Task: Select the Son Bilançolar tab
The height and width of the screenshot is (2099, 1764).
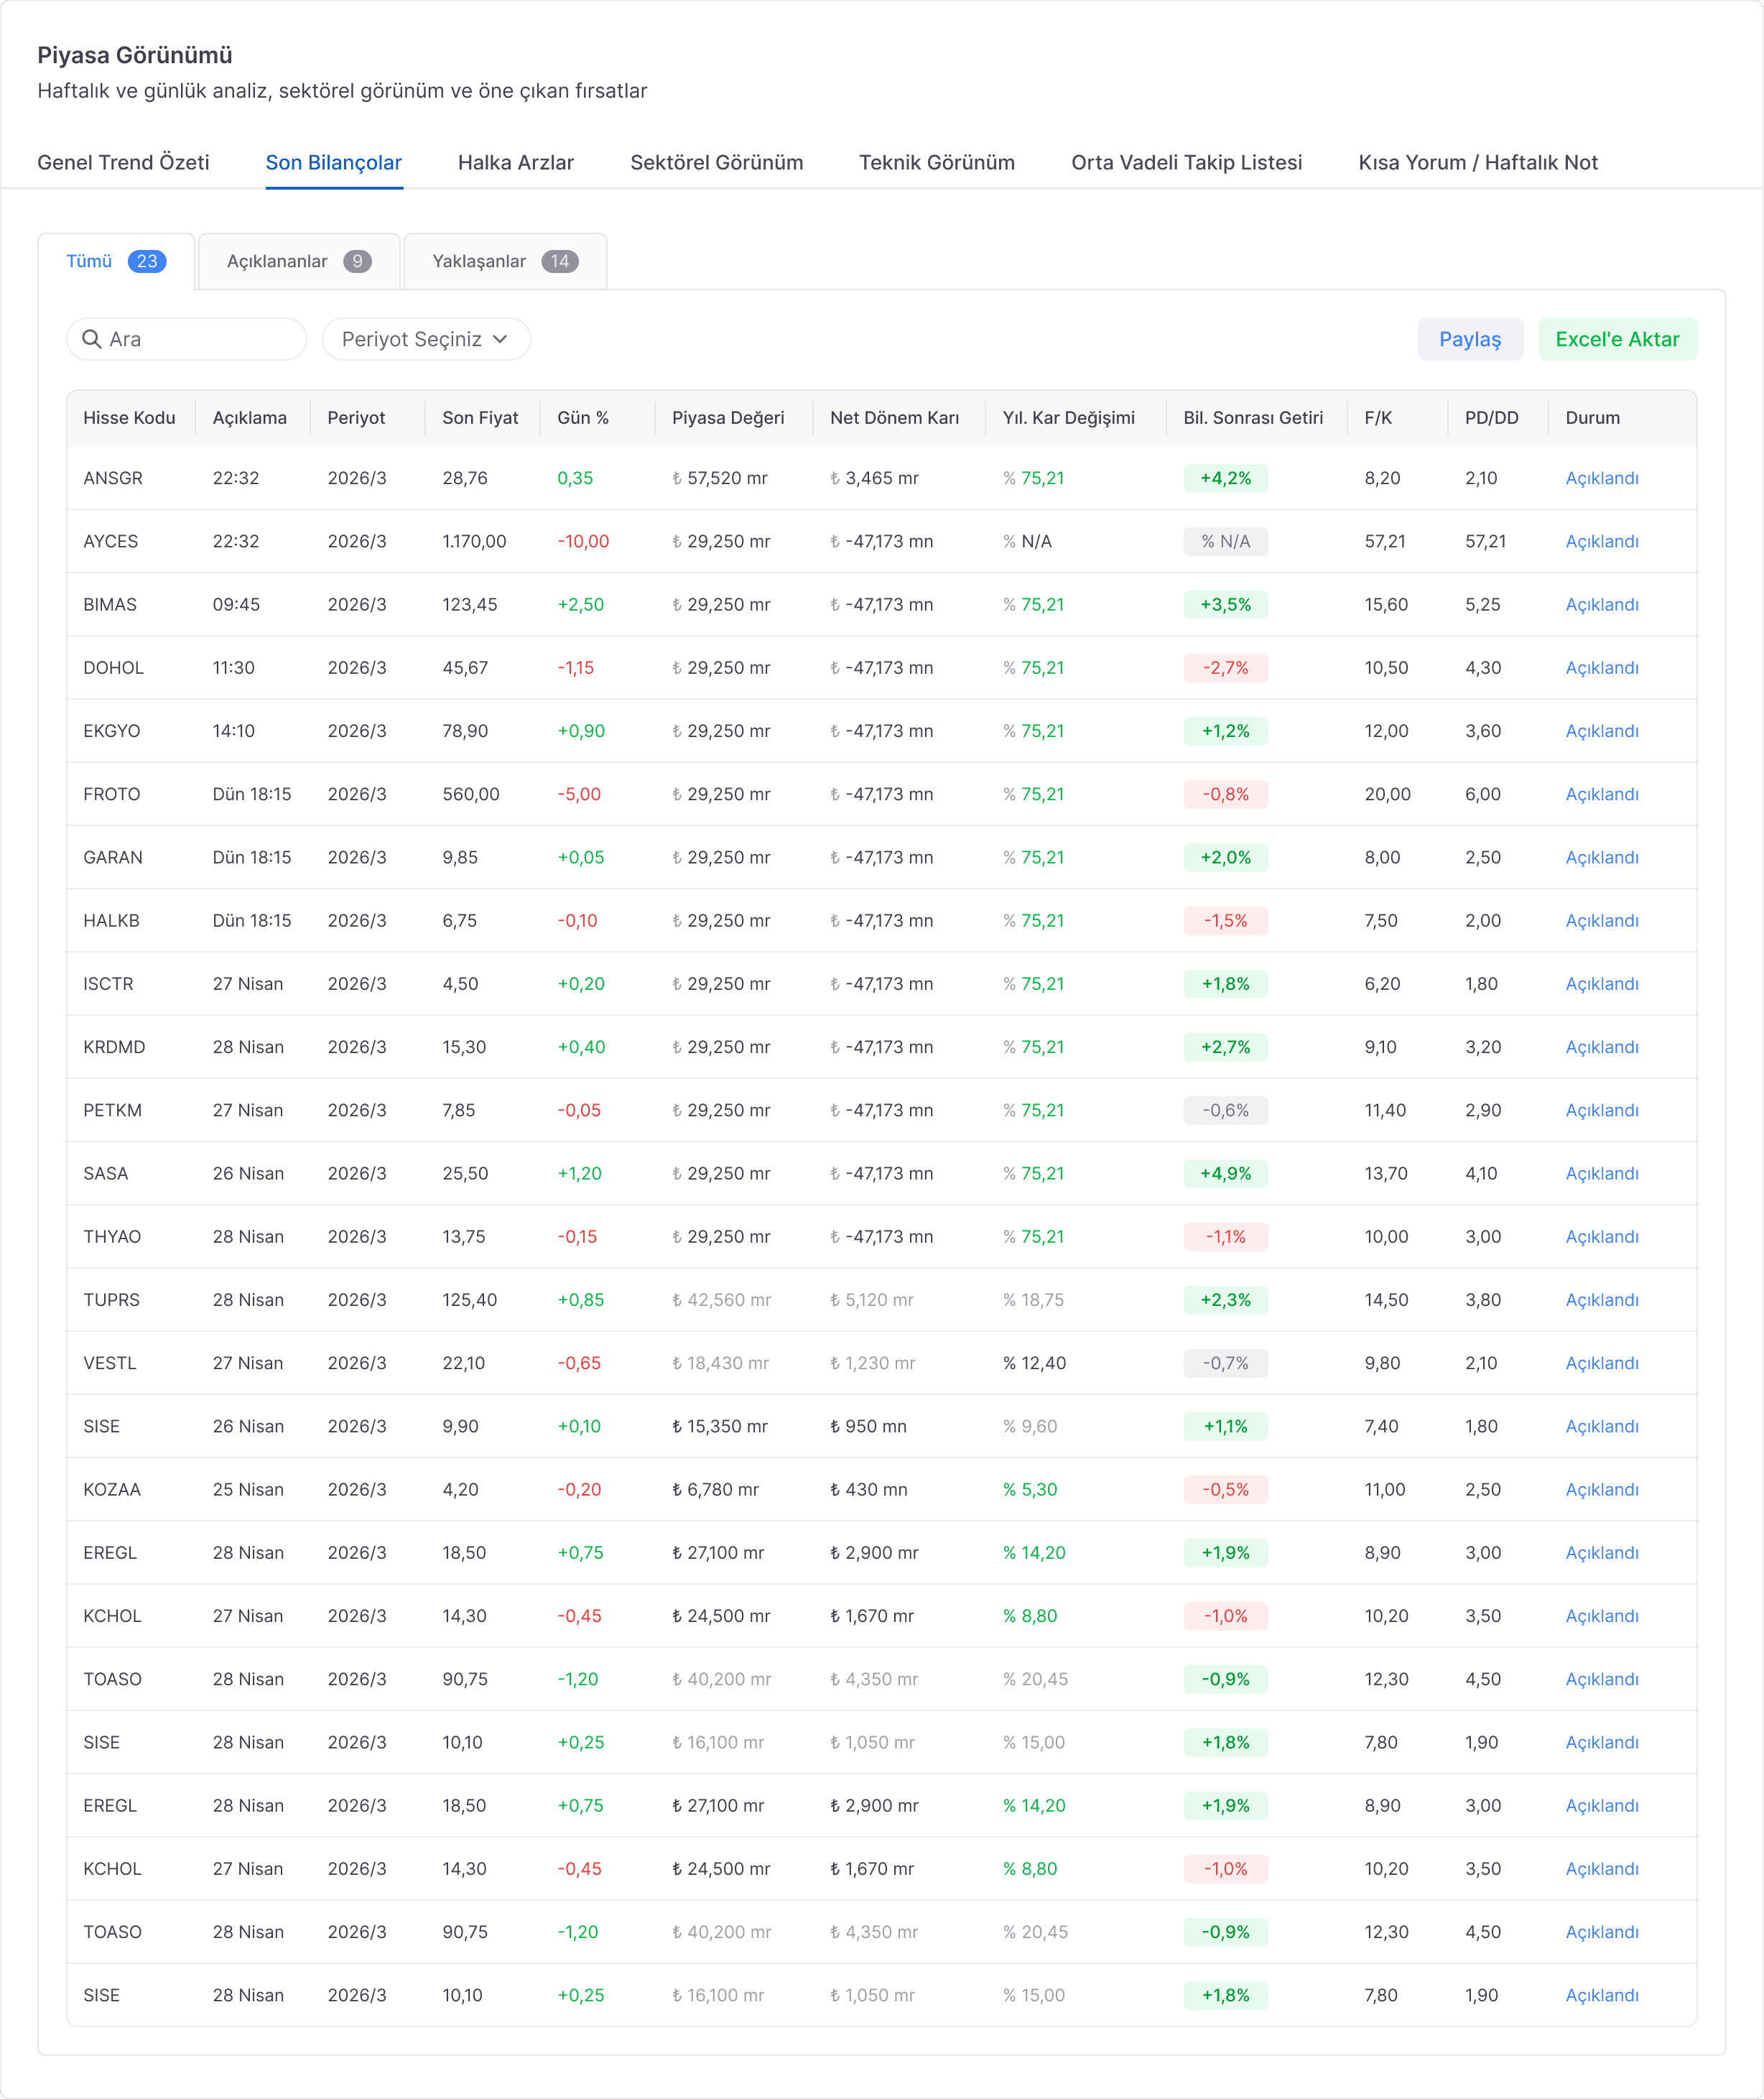Action: (x=334, y=162)
